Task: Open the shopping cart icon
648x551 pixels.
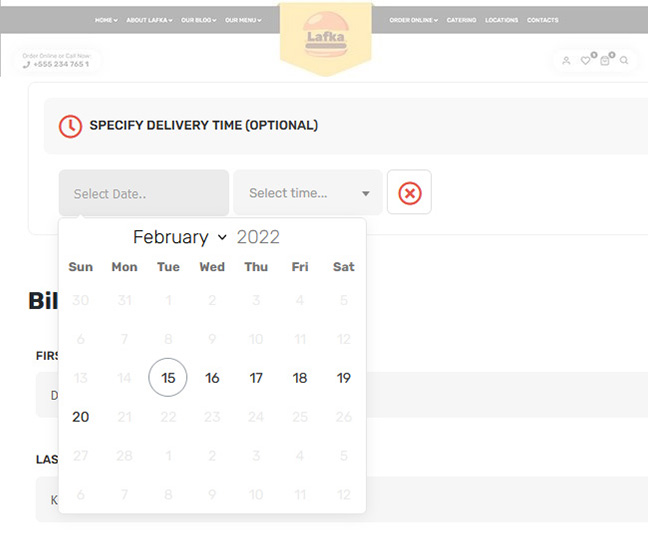Action: click(605, 61)
